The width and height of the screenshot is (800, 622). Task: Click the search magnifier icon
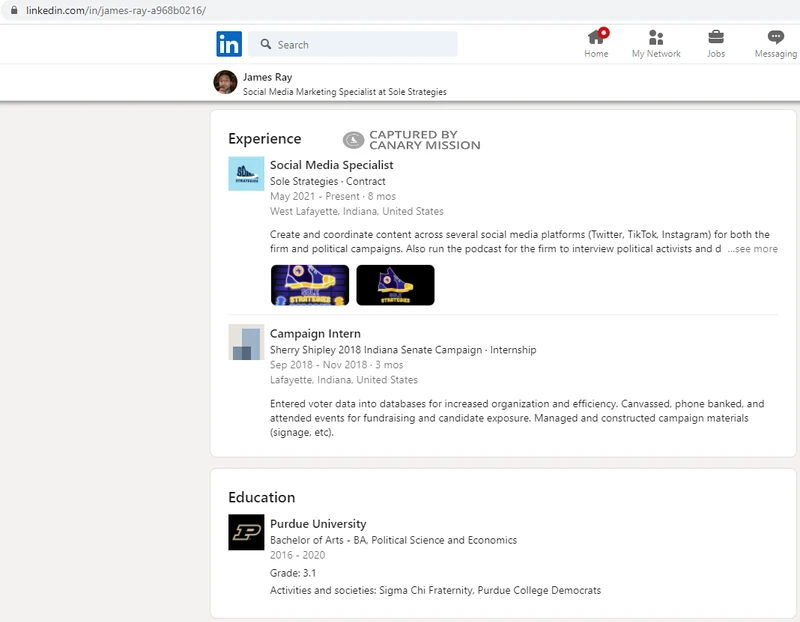click(x=266, y=44)
